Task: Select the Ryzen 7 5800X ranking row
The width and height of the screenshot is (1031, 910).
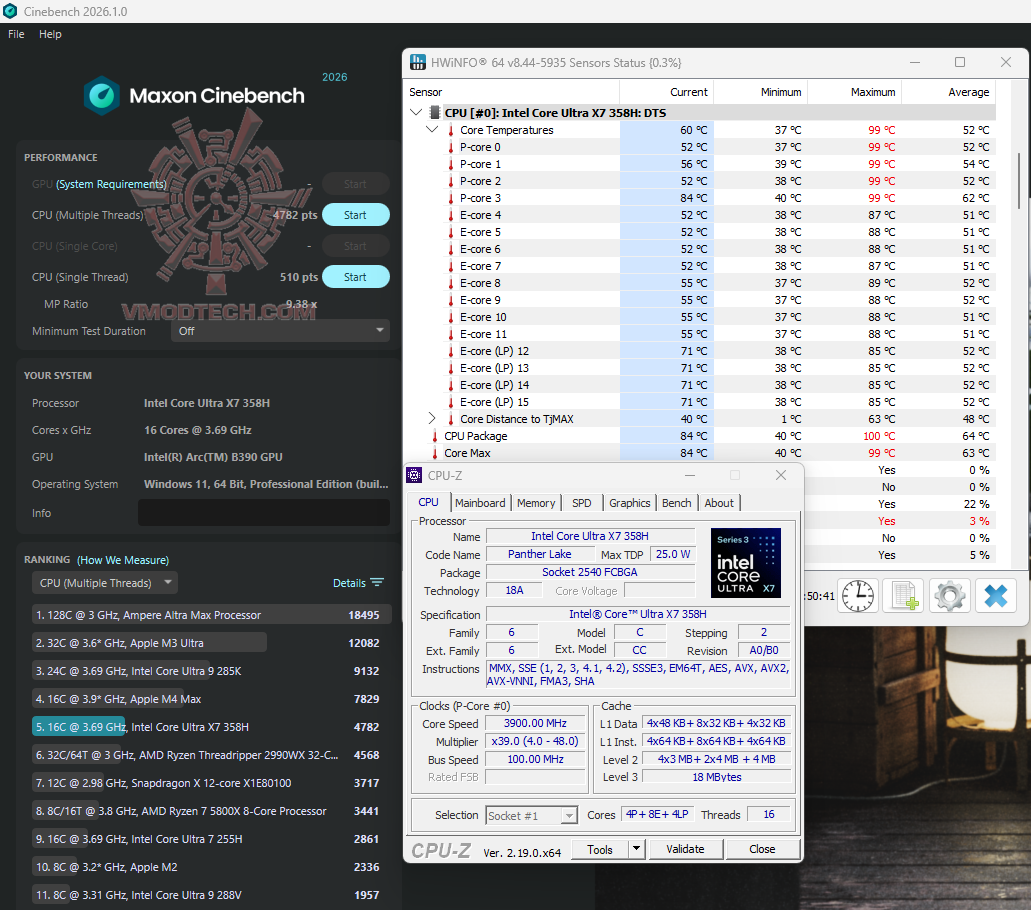Action: 211,811
